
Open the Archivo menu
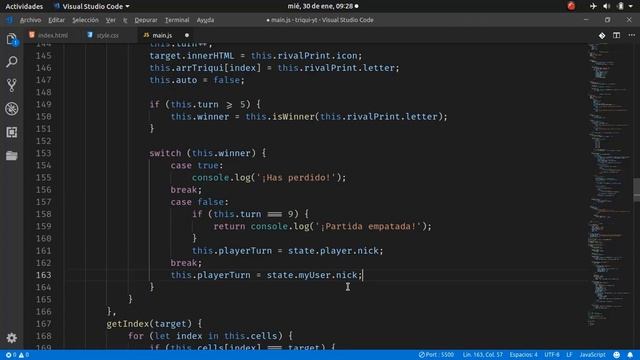[30, 20]
